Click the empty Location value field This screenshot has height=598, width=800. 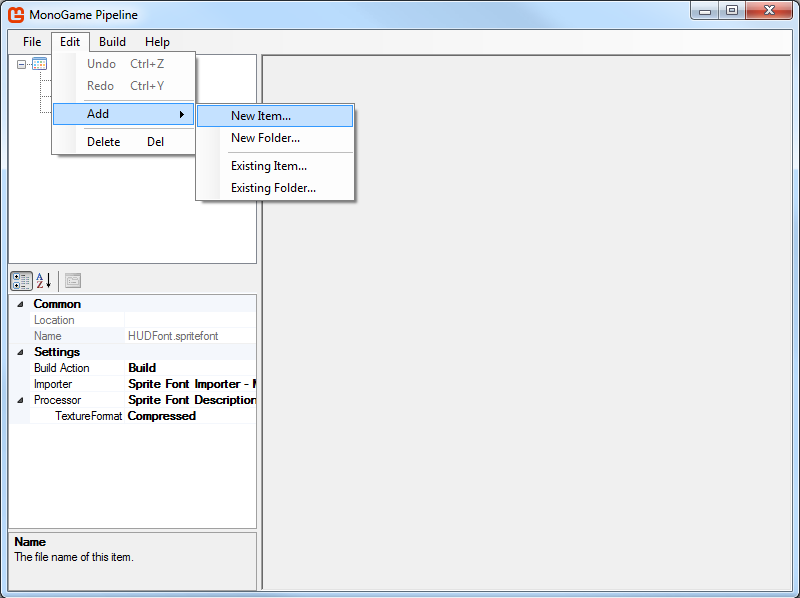click(190, 320)
